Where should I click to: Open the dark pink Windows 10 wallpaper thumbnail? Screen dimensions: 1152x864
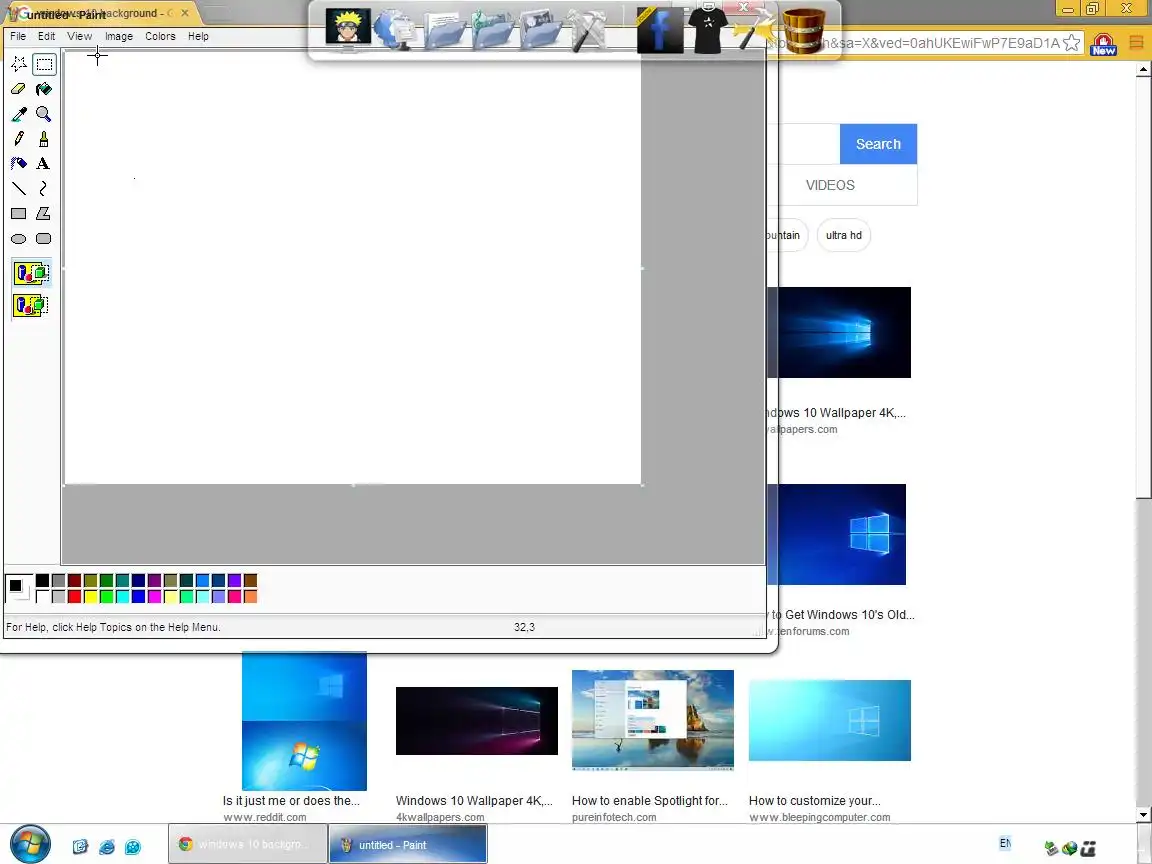(x=477, y=721)
